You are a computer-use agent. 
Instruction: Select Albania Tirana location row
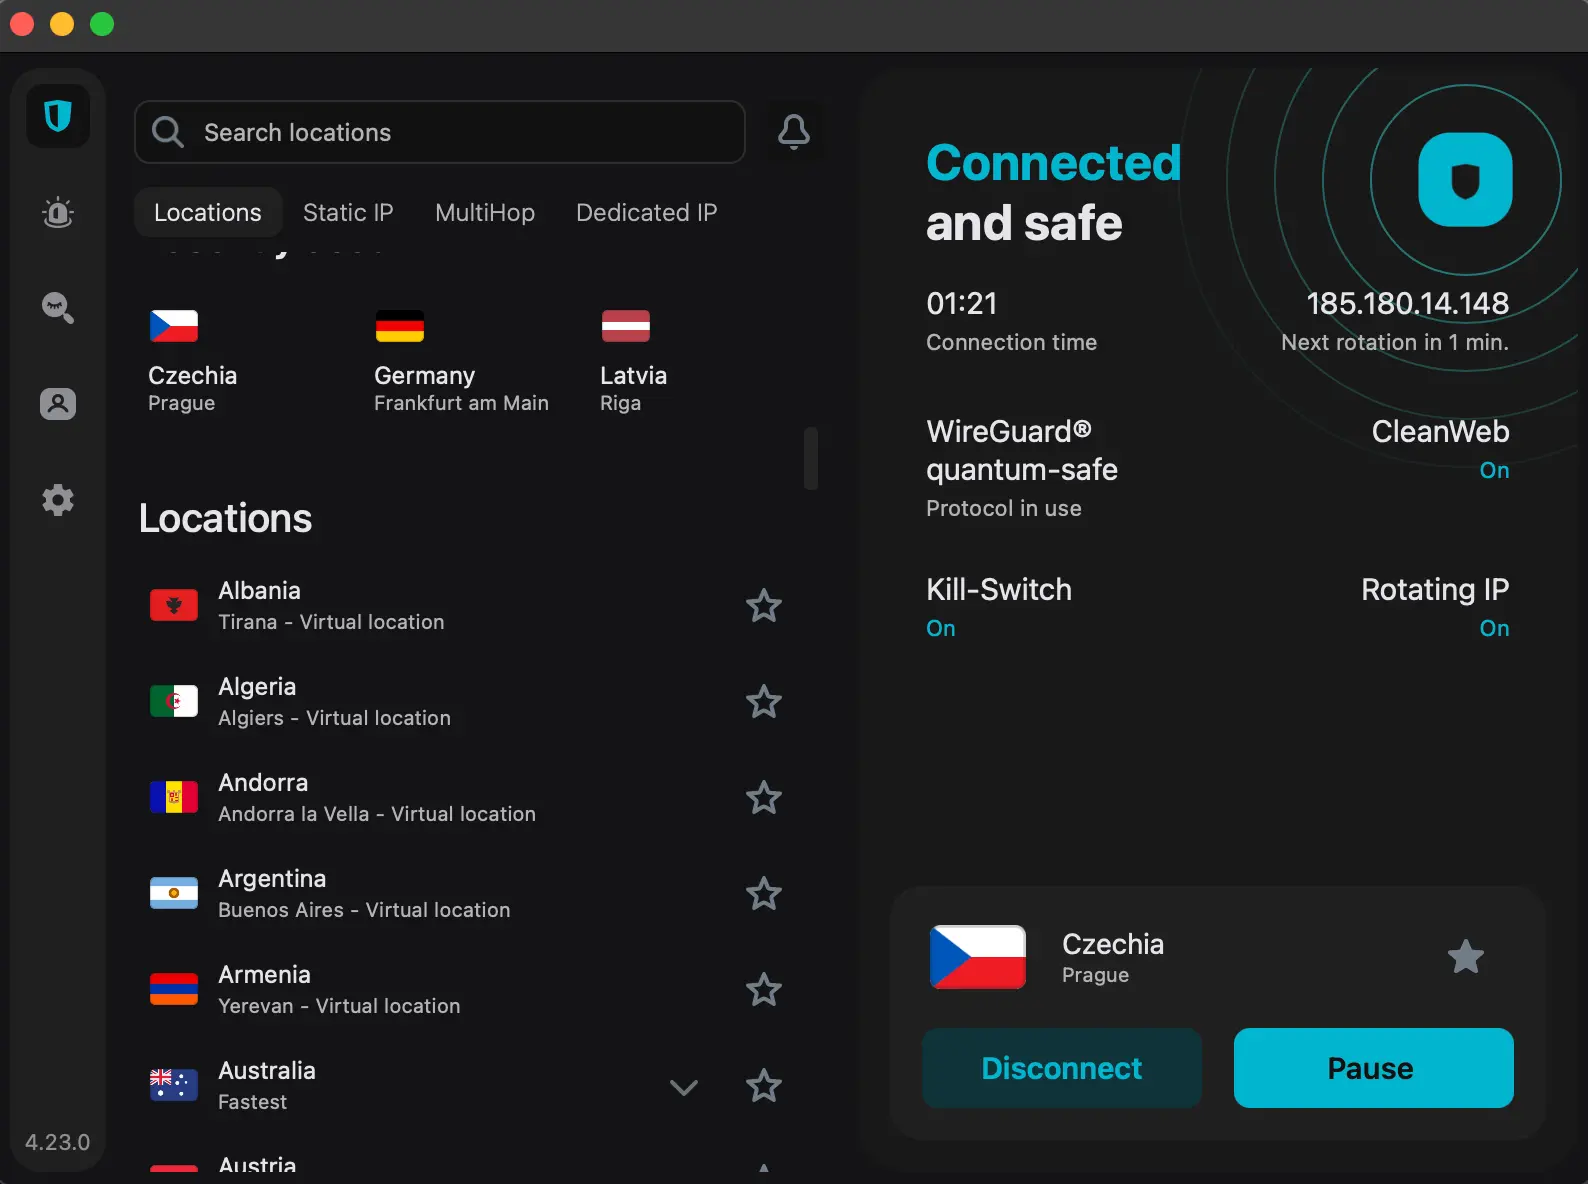tap(465, 605)
